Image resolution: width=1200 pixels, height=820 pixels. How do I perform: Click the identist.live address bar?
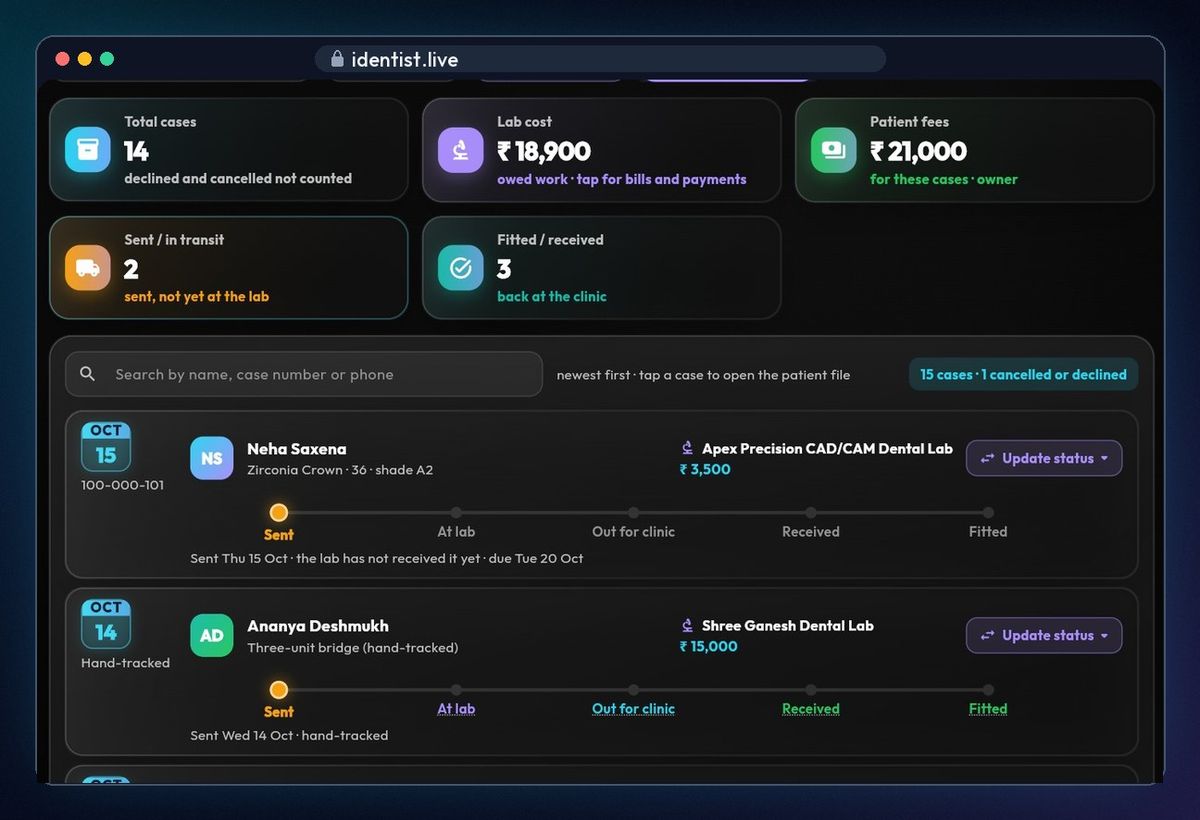point(600,59)
